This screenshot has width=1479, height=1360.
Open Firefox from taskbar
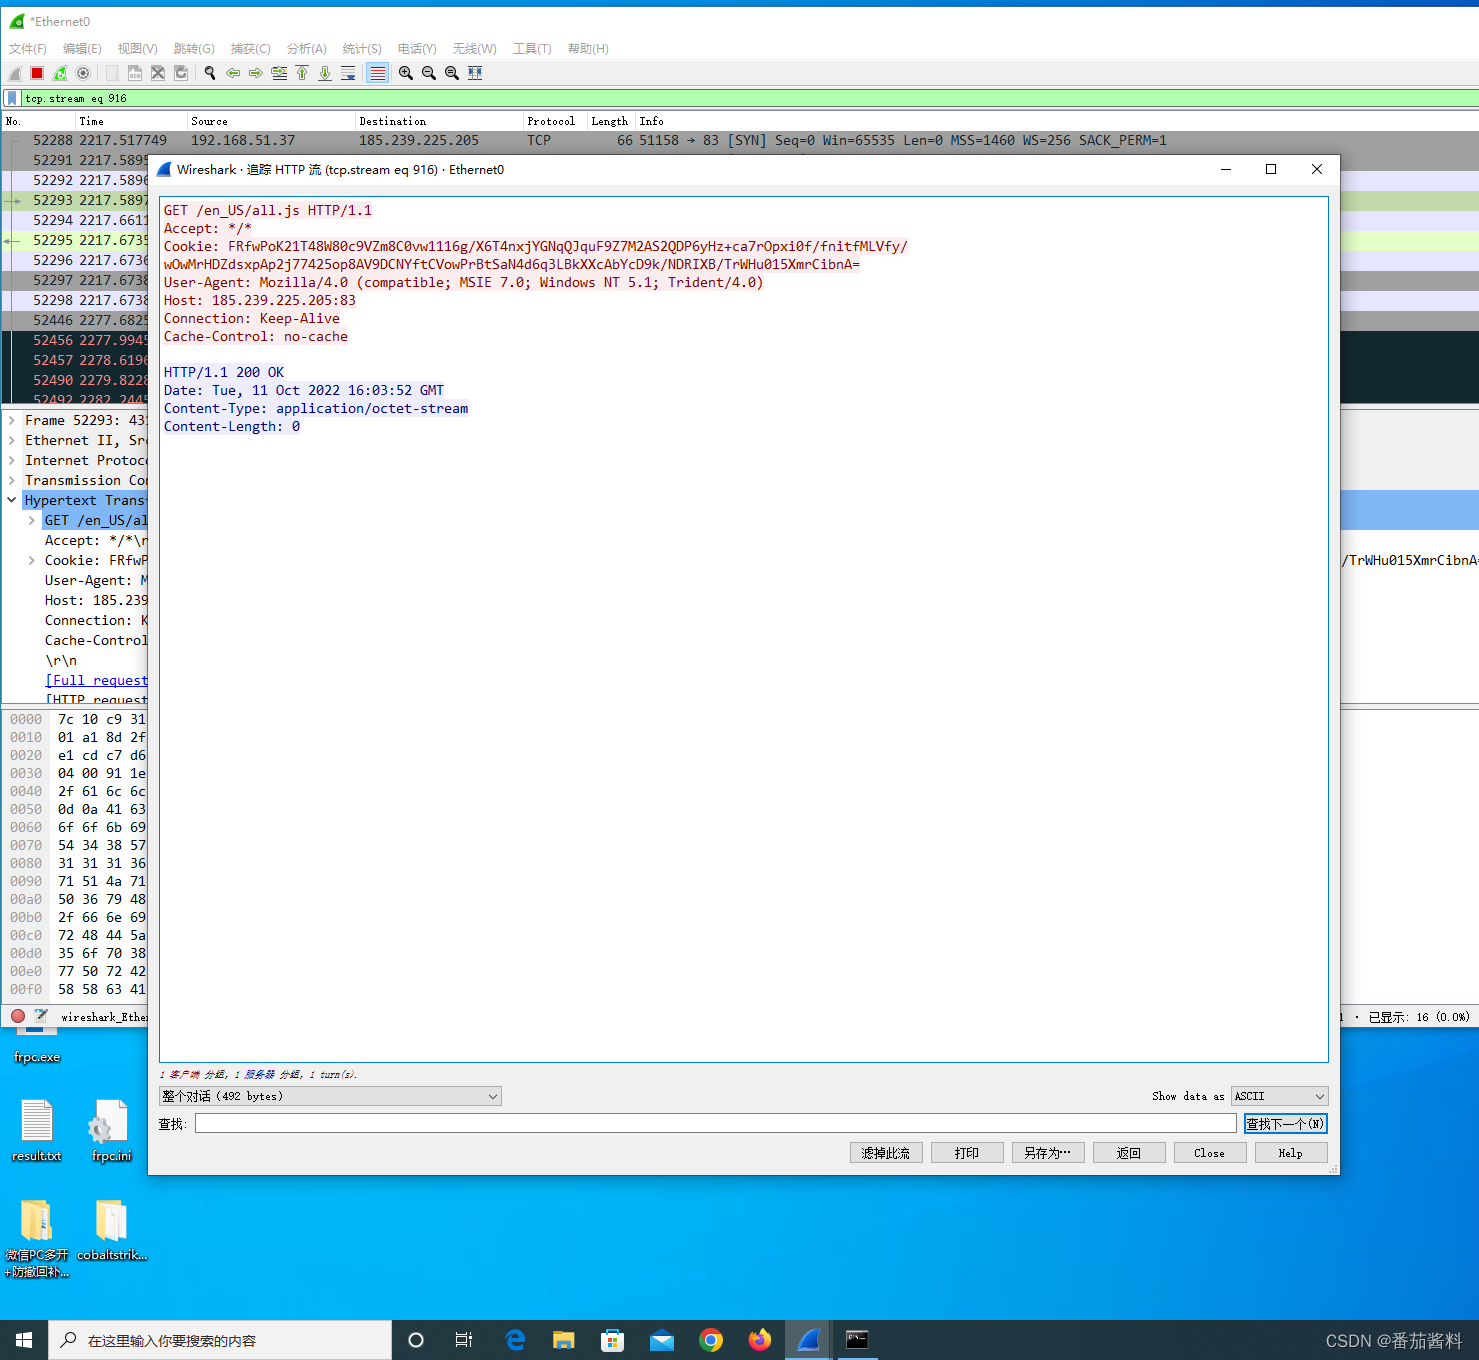[760, 1340]
